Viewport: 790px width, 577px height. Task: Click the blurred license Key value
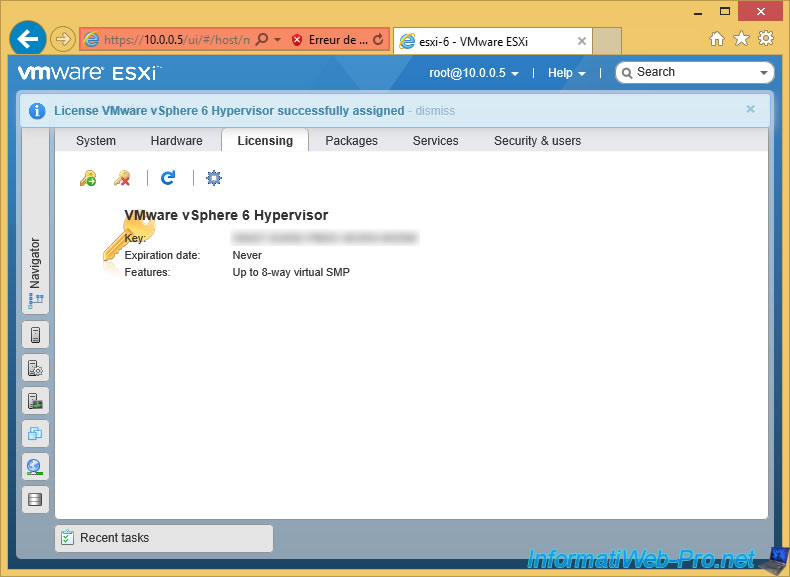(x=325, y=237)
